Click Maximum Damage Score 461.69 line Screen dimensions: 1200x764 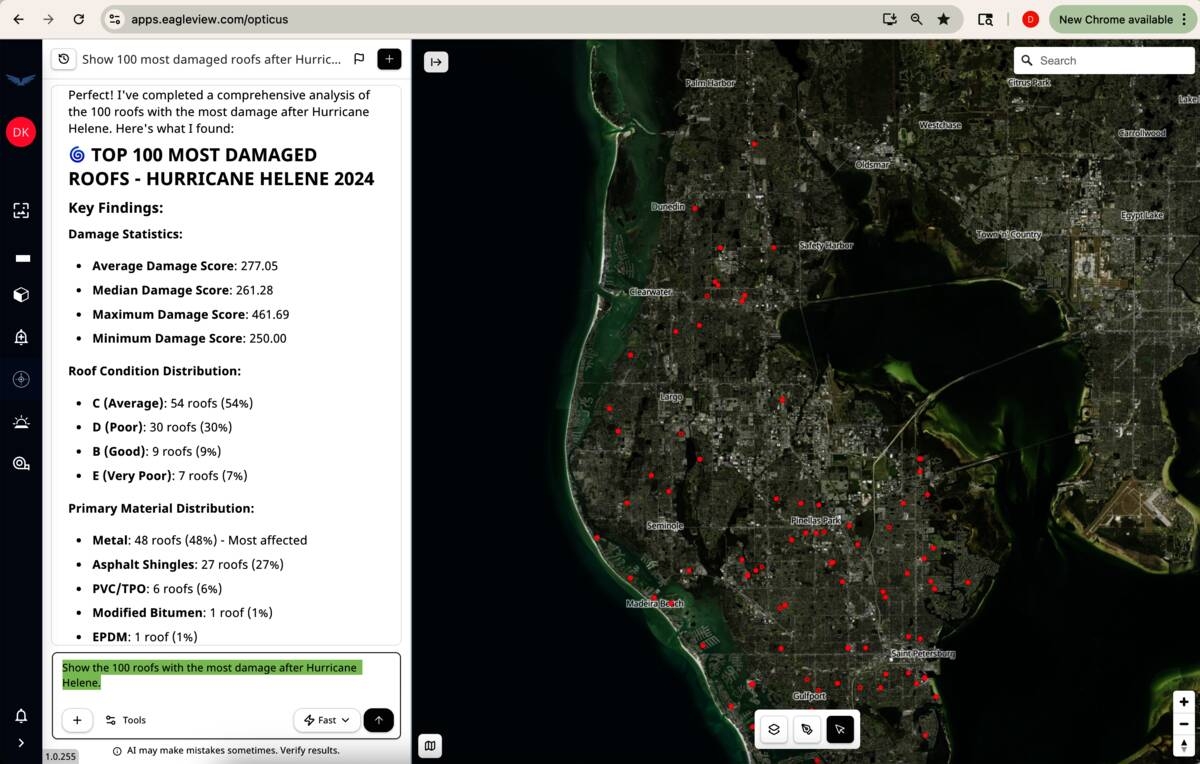click(190, 314)
